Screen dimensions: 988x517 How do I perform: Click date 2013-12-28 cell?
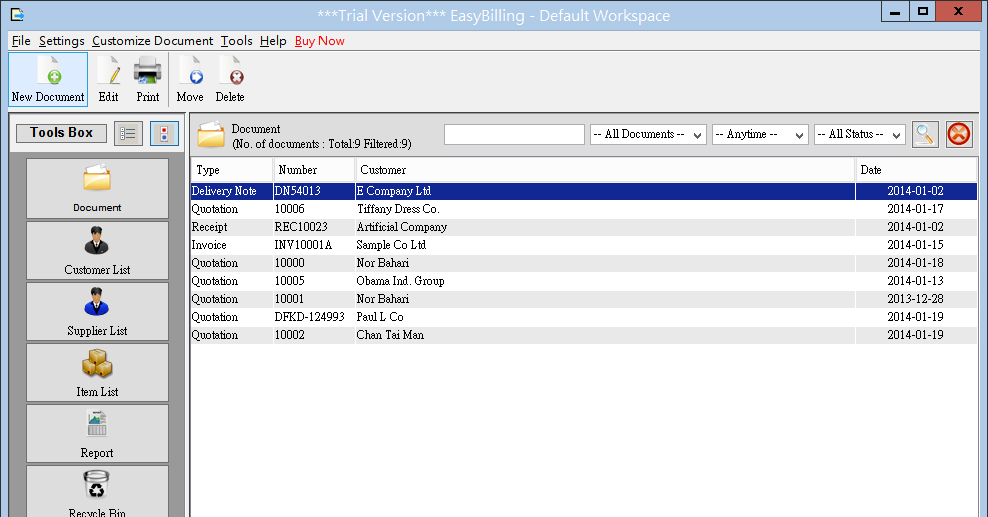pyautogui.click(x=915, y=299)
